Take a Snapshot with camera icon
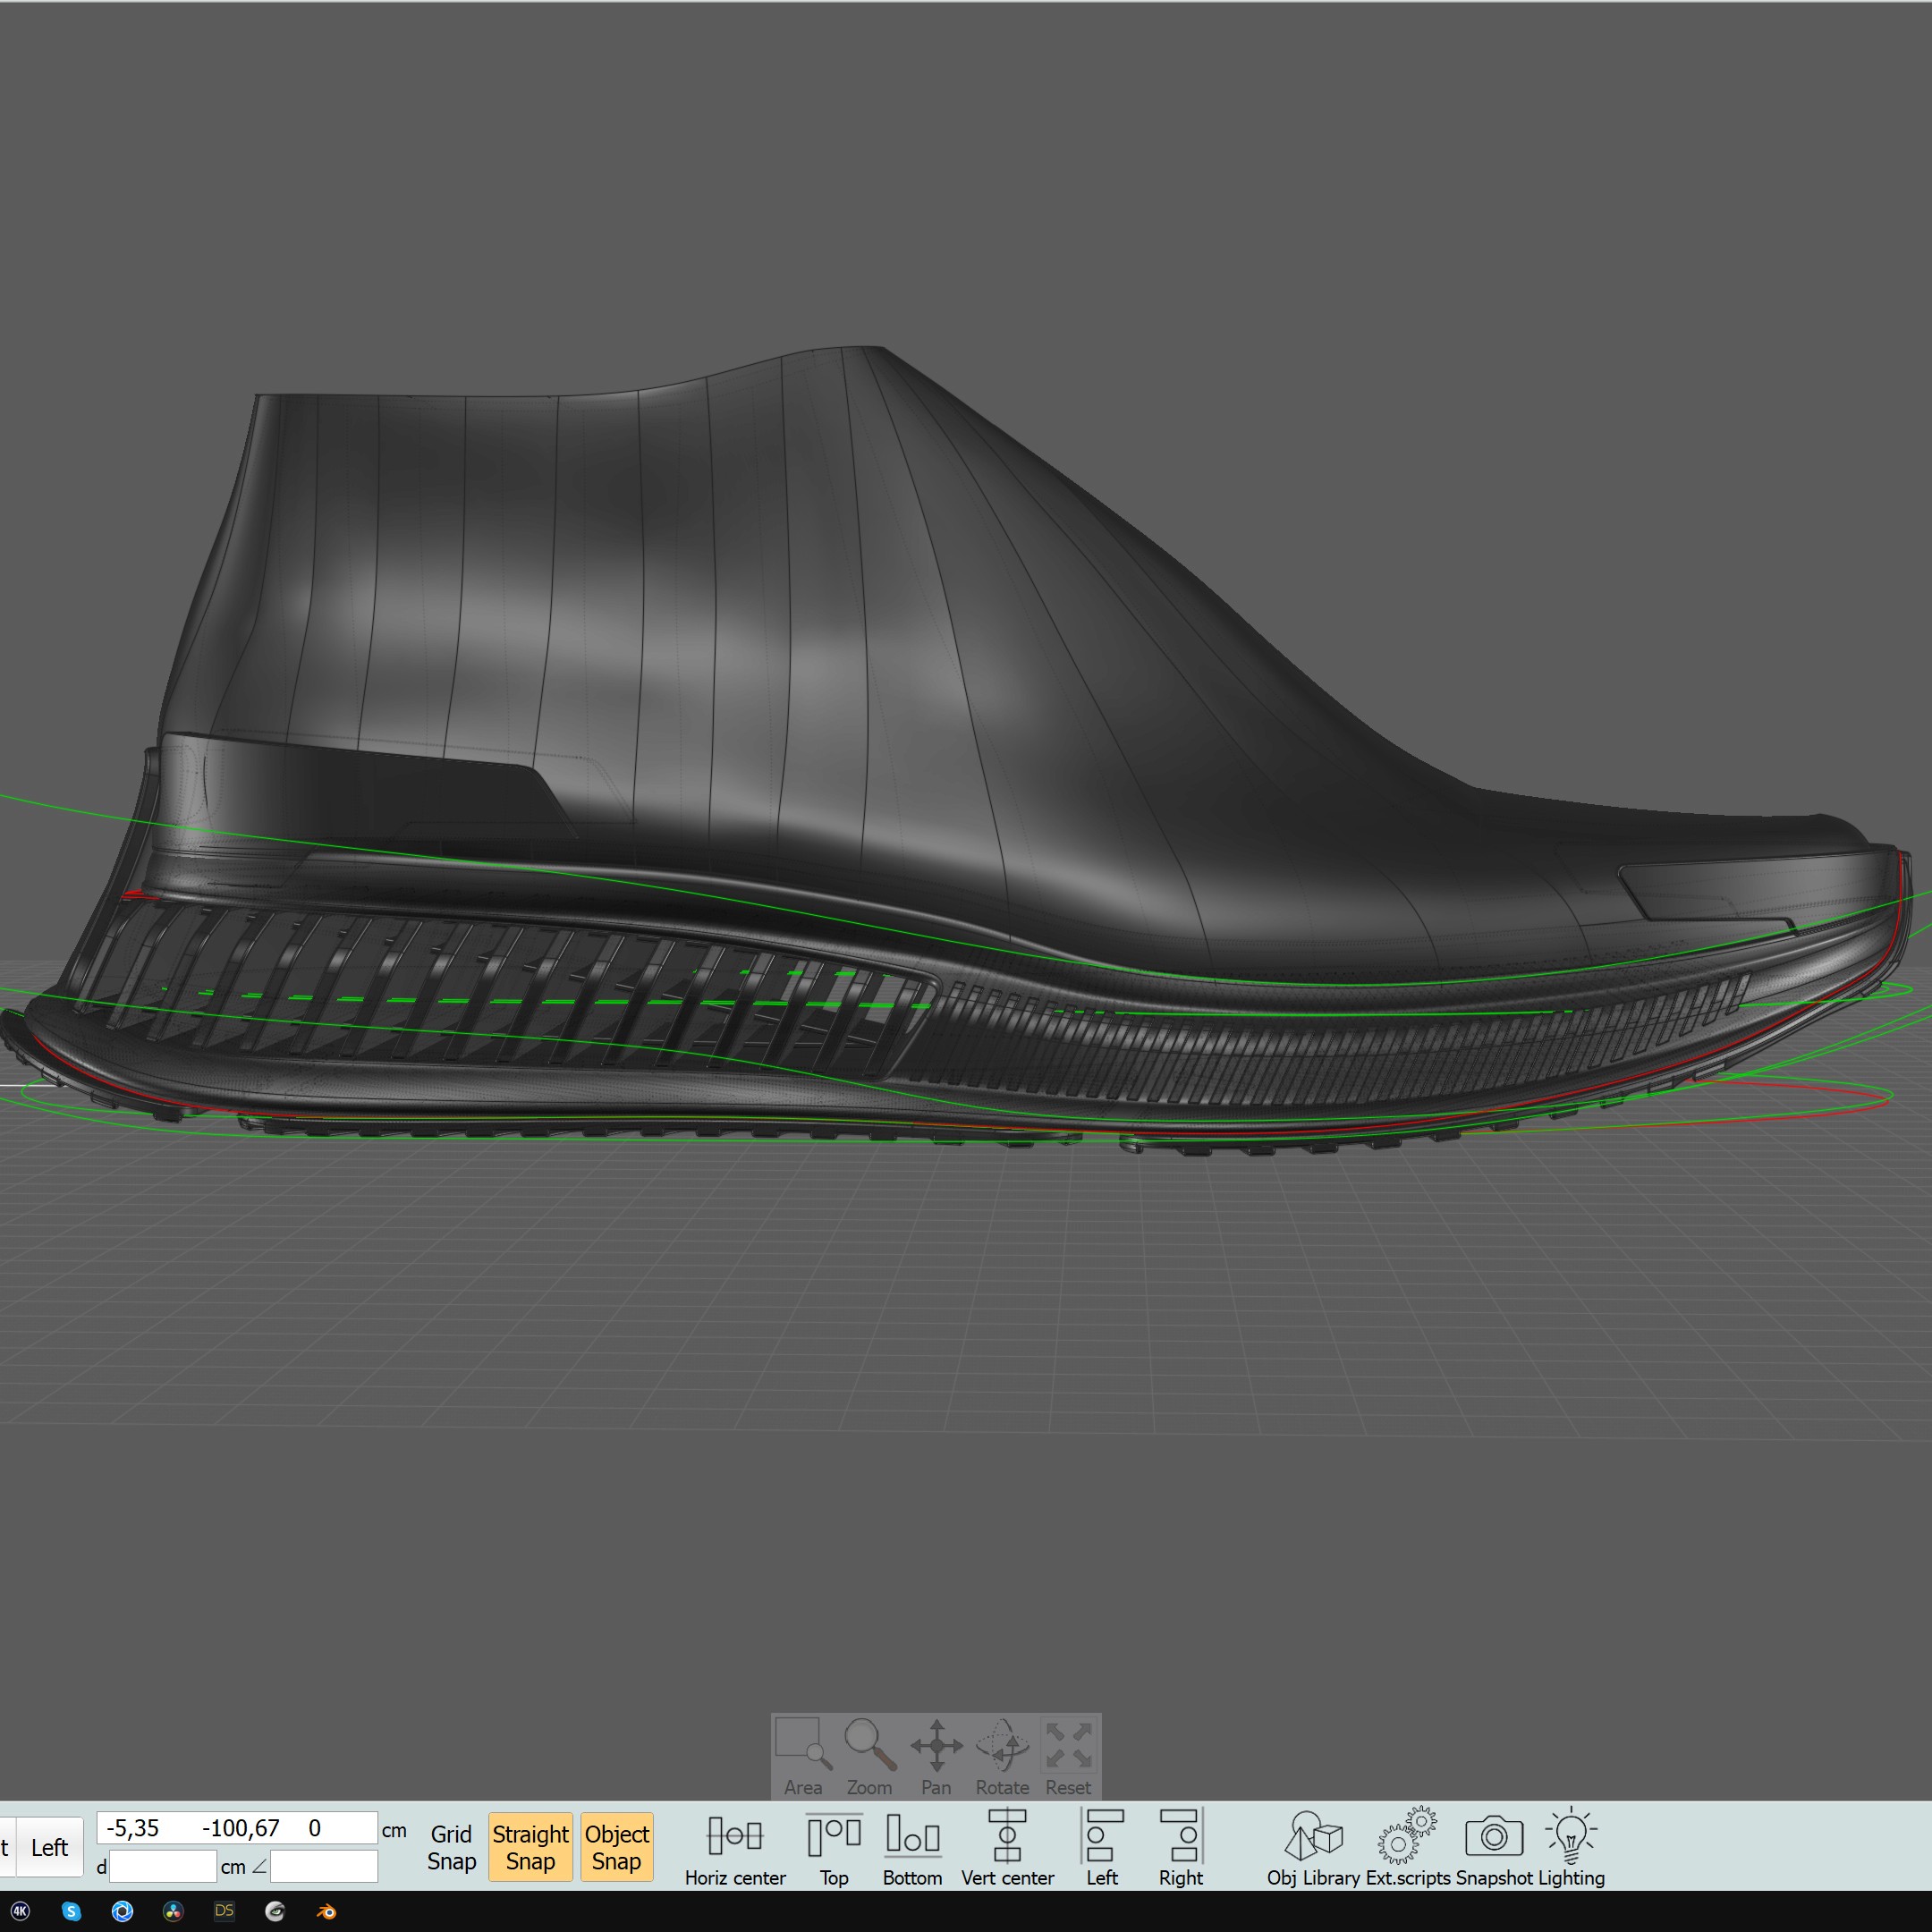The width and height of the screenshot is (1932, 1932). (1494, 1846)
